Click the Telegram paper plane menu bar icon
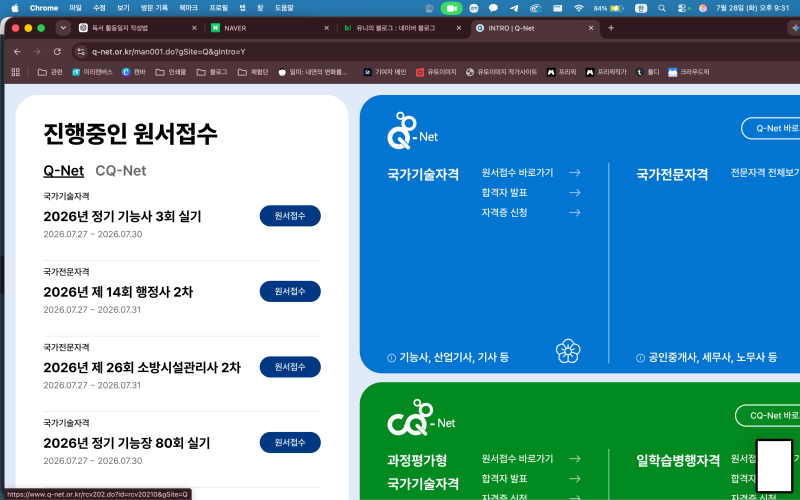Screen dimensions: 800x500 click(x=514, y=8)
